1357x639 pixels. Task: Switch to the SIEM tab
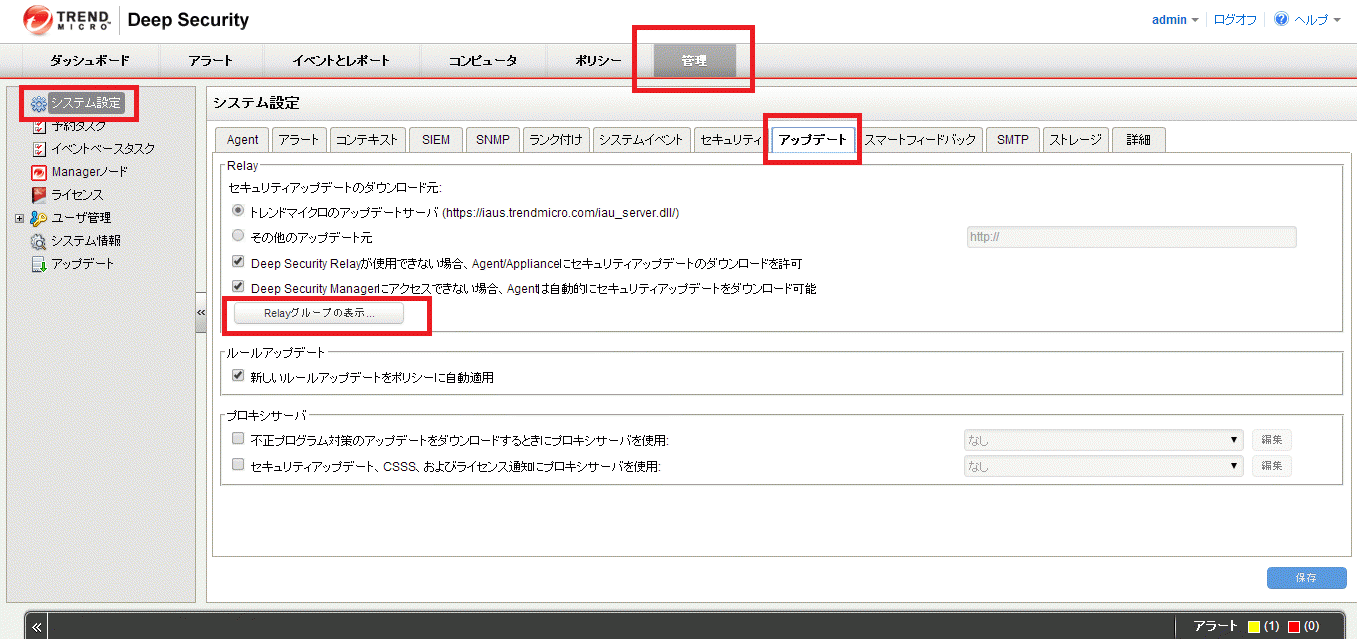tap(436, 140)
